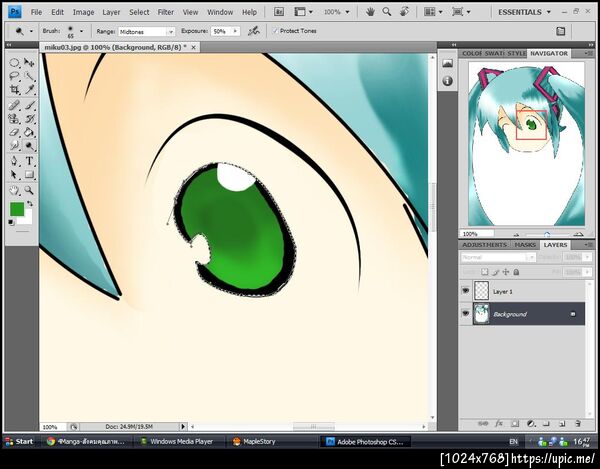Select the Burn tool in toolbox

click(29, 146)
